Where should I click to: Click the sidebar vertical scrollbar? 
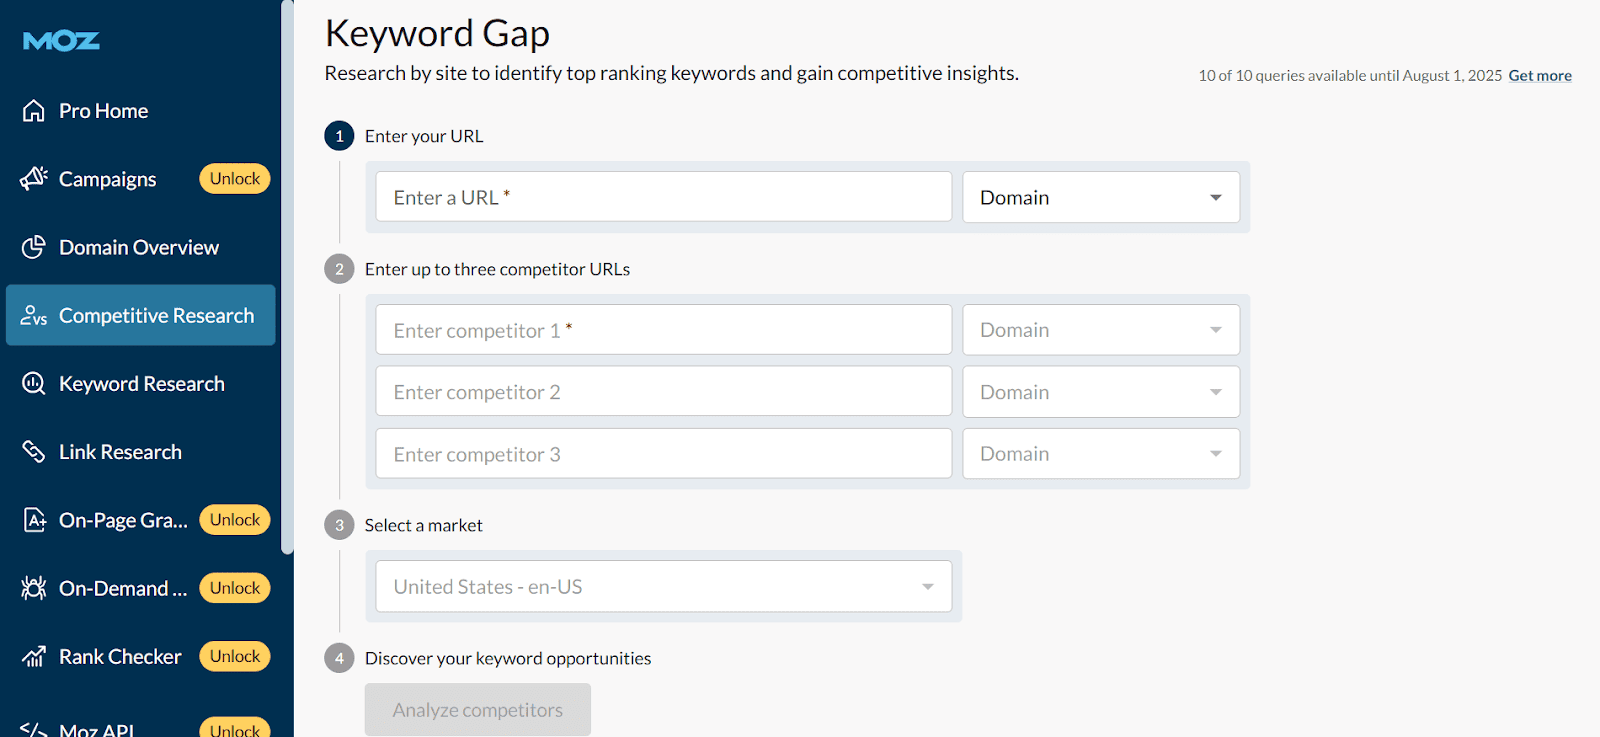coord(287,280)
